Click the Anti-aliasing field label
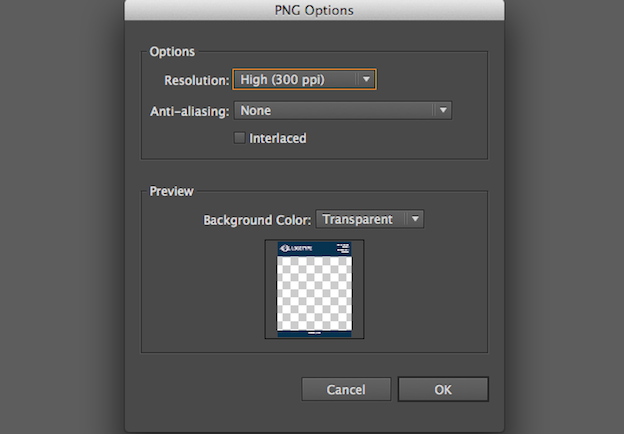This screenshot has height=434, width=624. (190, 111)
